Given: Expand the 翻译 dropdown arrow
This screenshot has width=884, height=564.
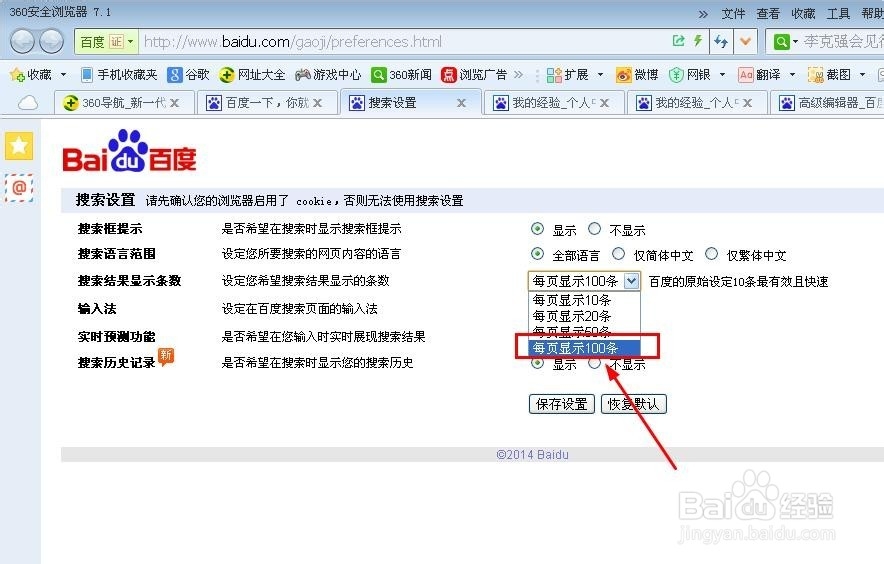Looking at the screenshot, I should click(x=792, y=74).
